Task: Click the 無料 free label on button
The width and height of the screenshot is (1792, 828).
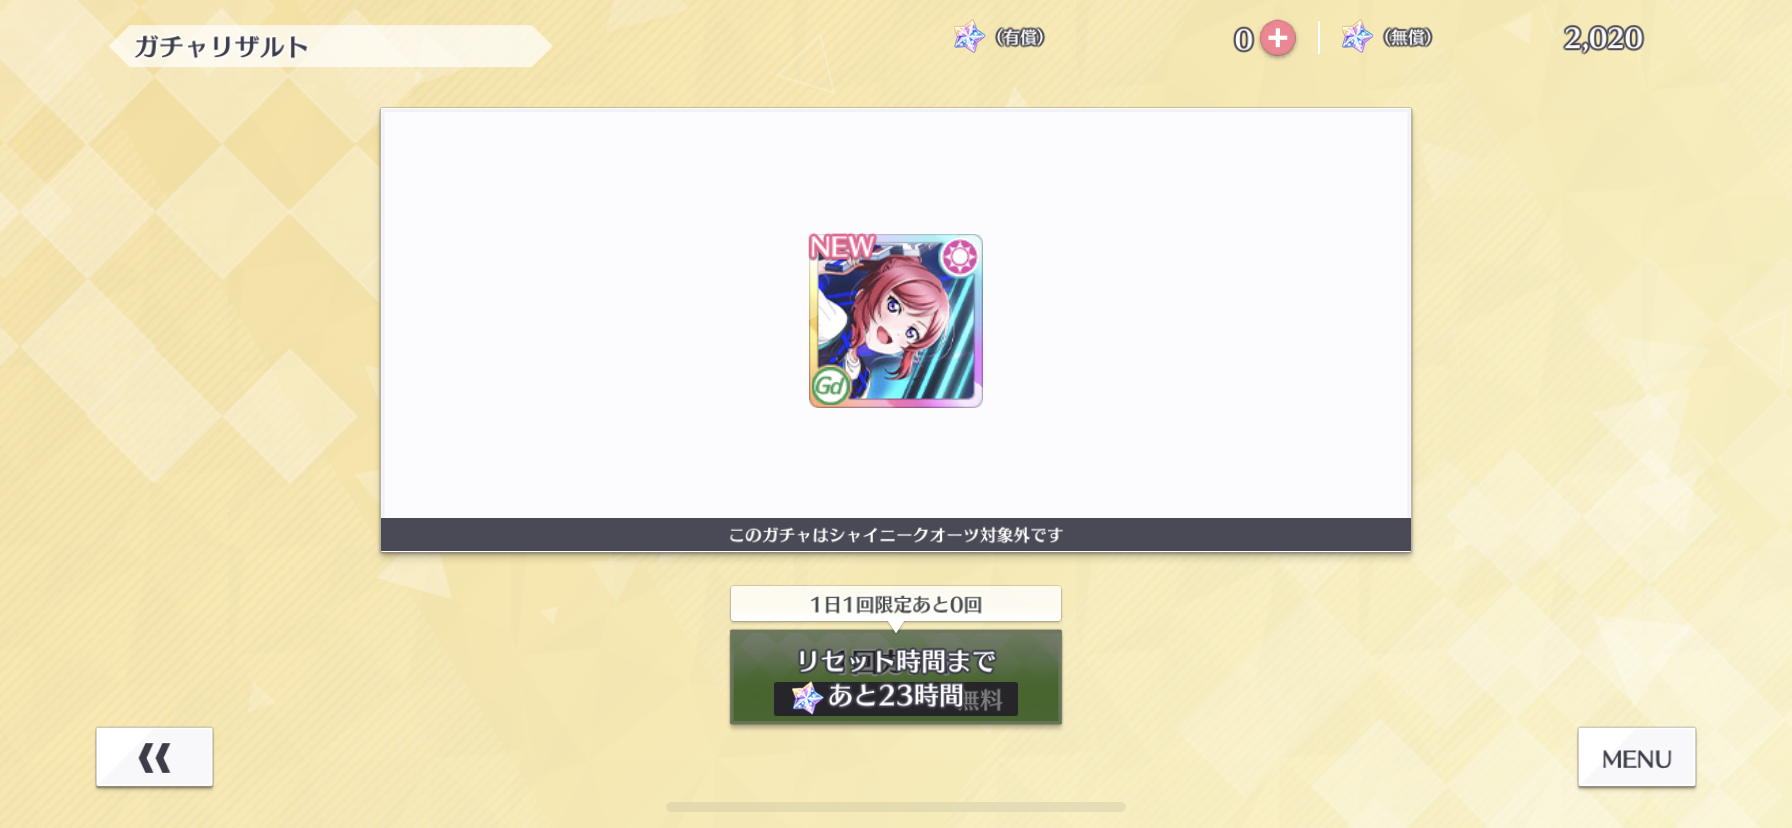Action: pos(983,700)
